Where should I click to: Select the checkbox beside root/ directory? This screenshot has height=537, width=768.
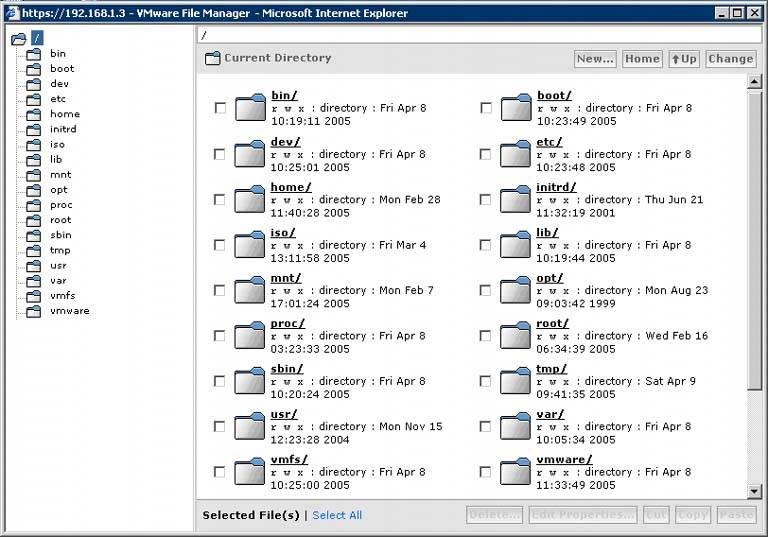(x=486, y=335)
